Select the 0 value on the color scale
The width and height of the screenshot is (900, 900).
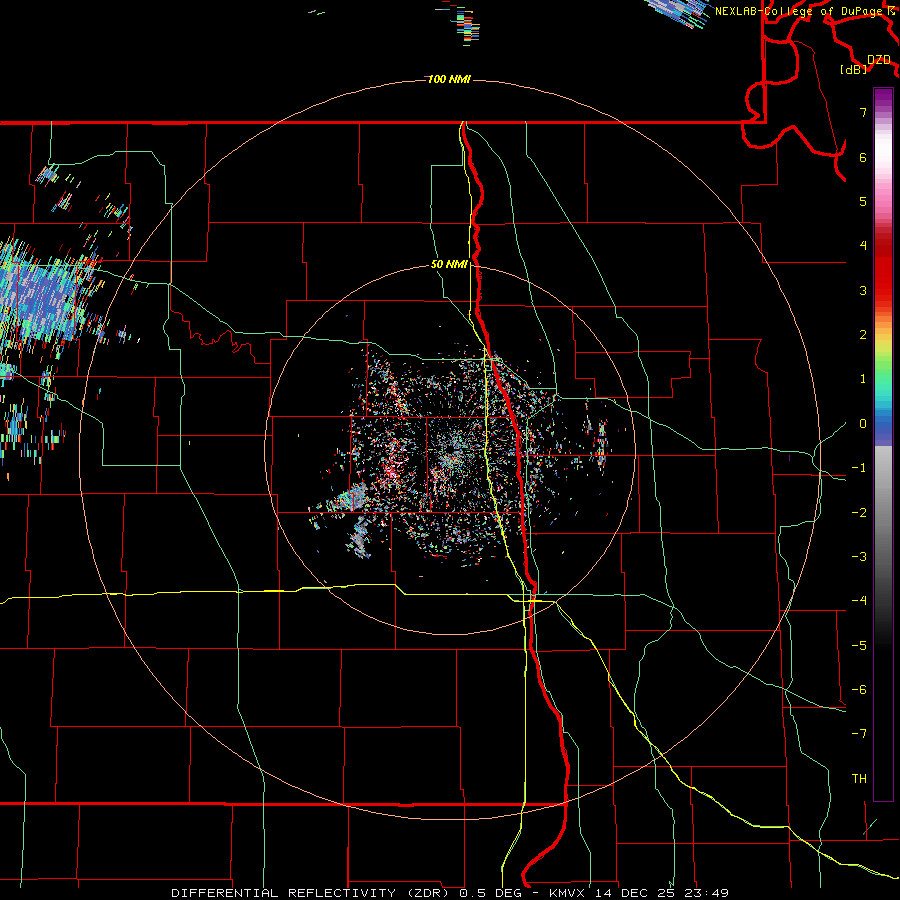[x=863, y=424]
